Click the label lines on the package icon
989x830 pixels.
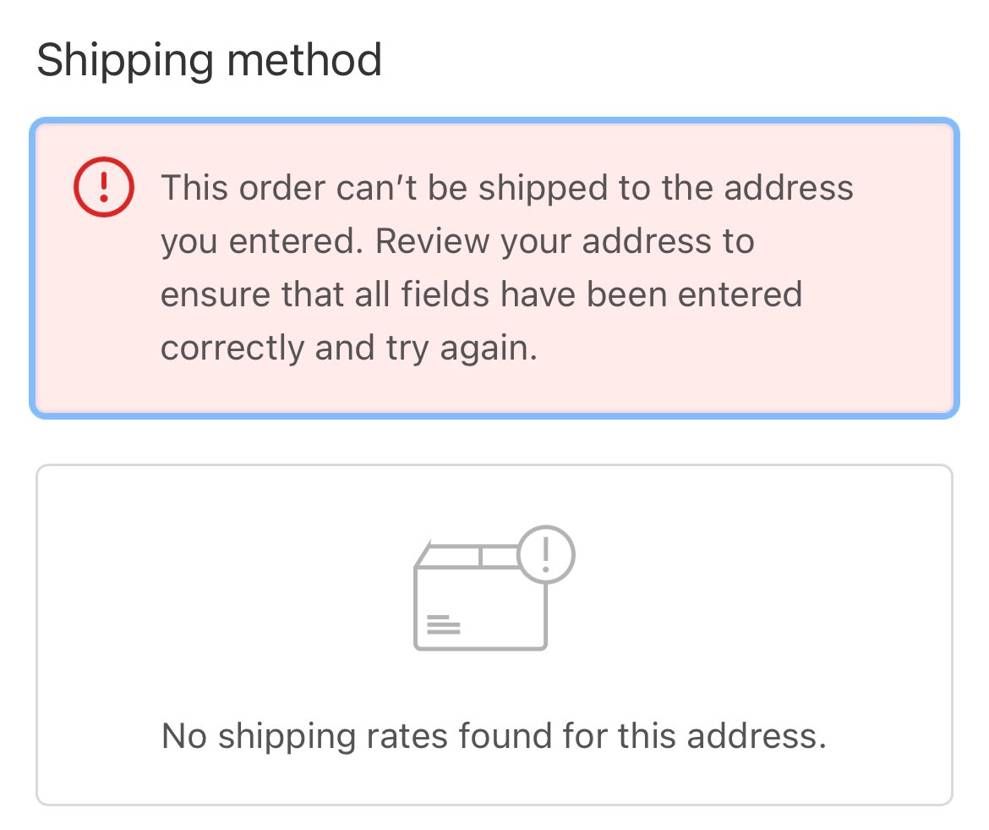(442, 625)
